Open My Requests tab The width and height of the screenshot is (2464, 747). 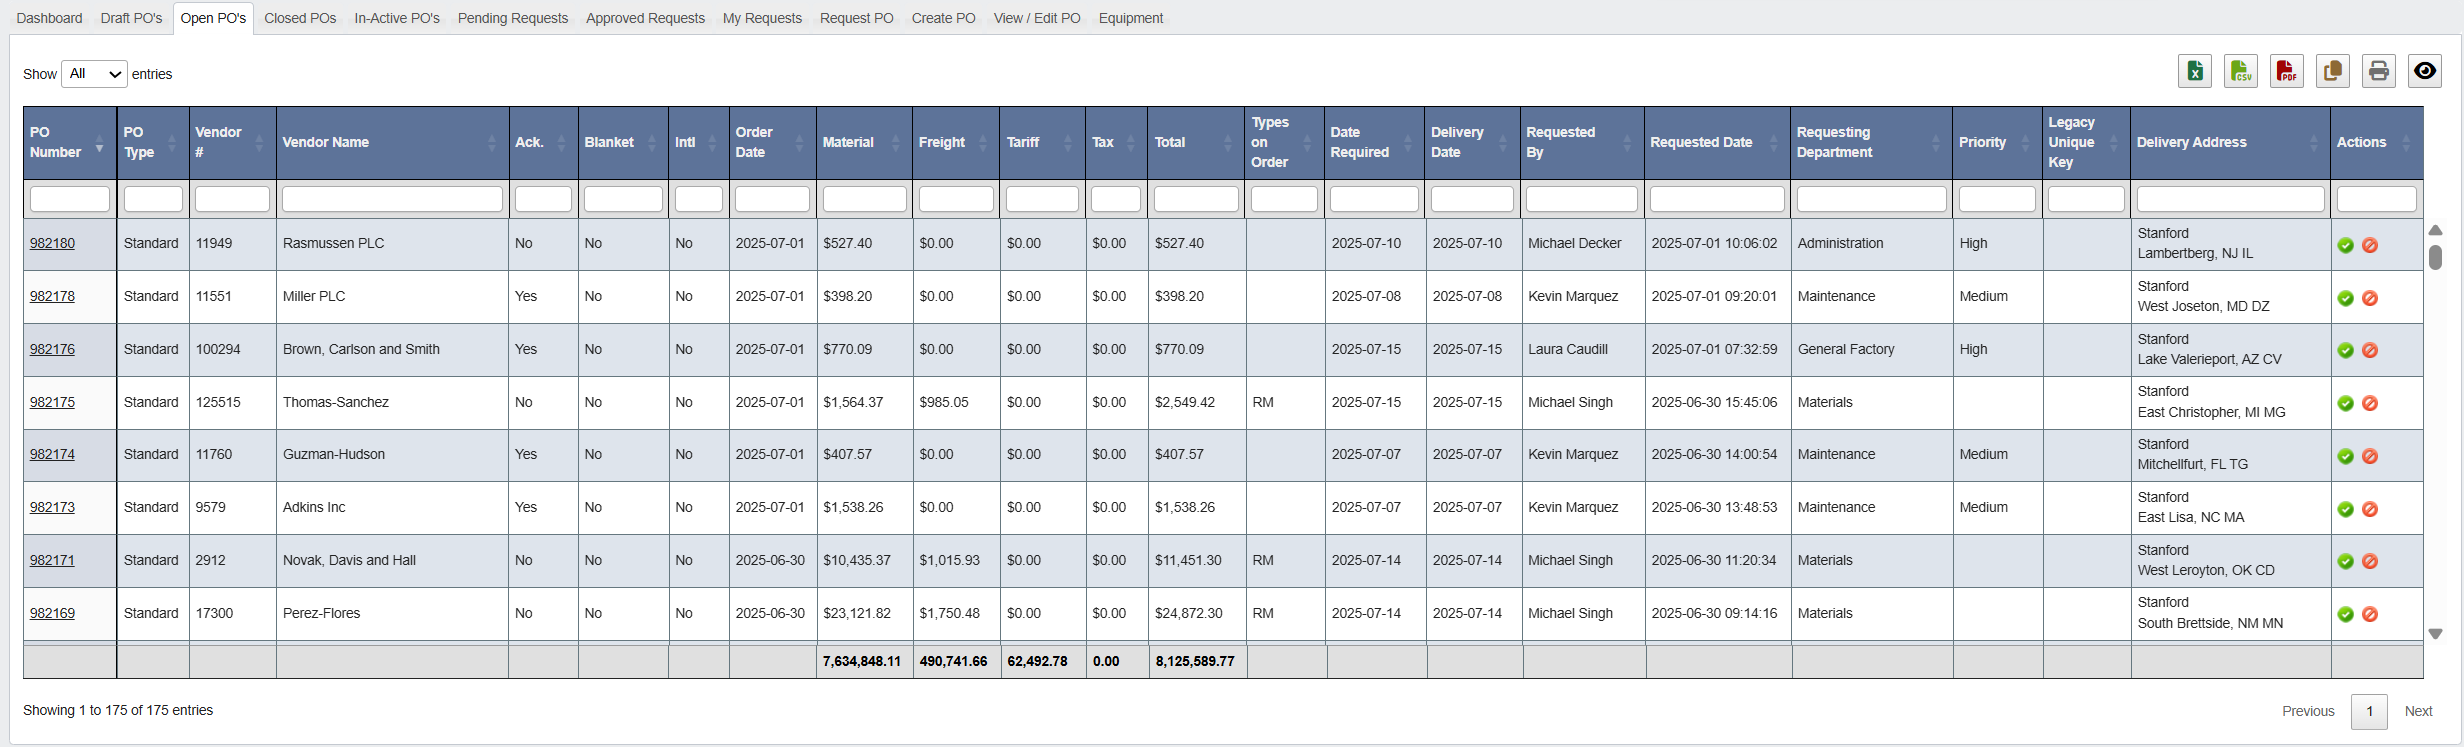tap(762, 18)
